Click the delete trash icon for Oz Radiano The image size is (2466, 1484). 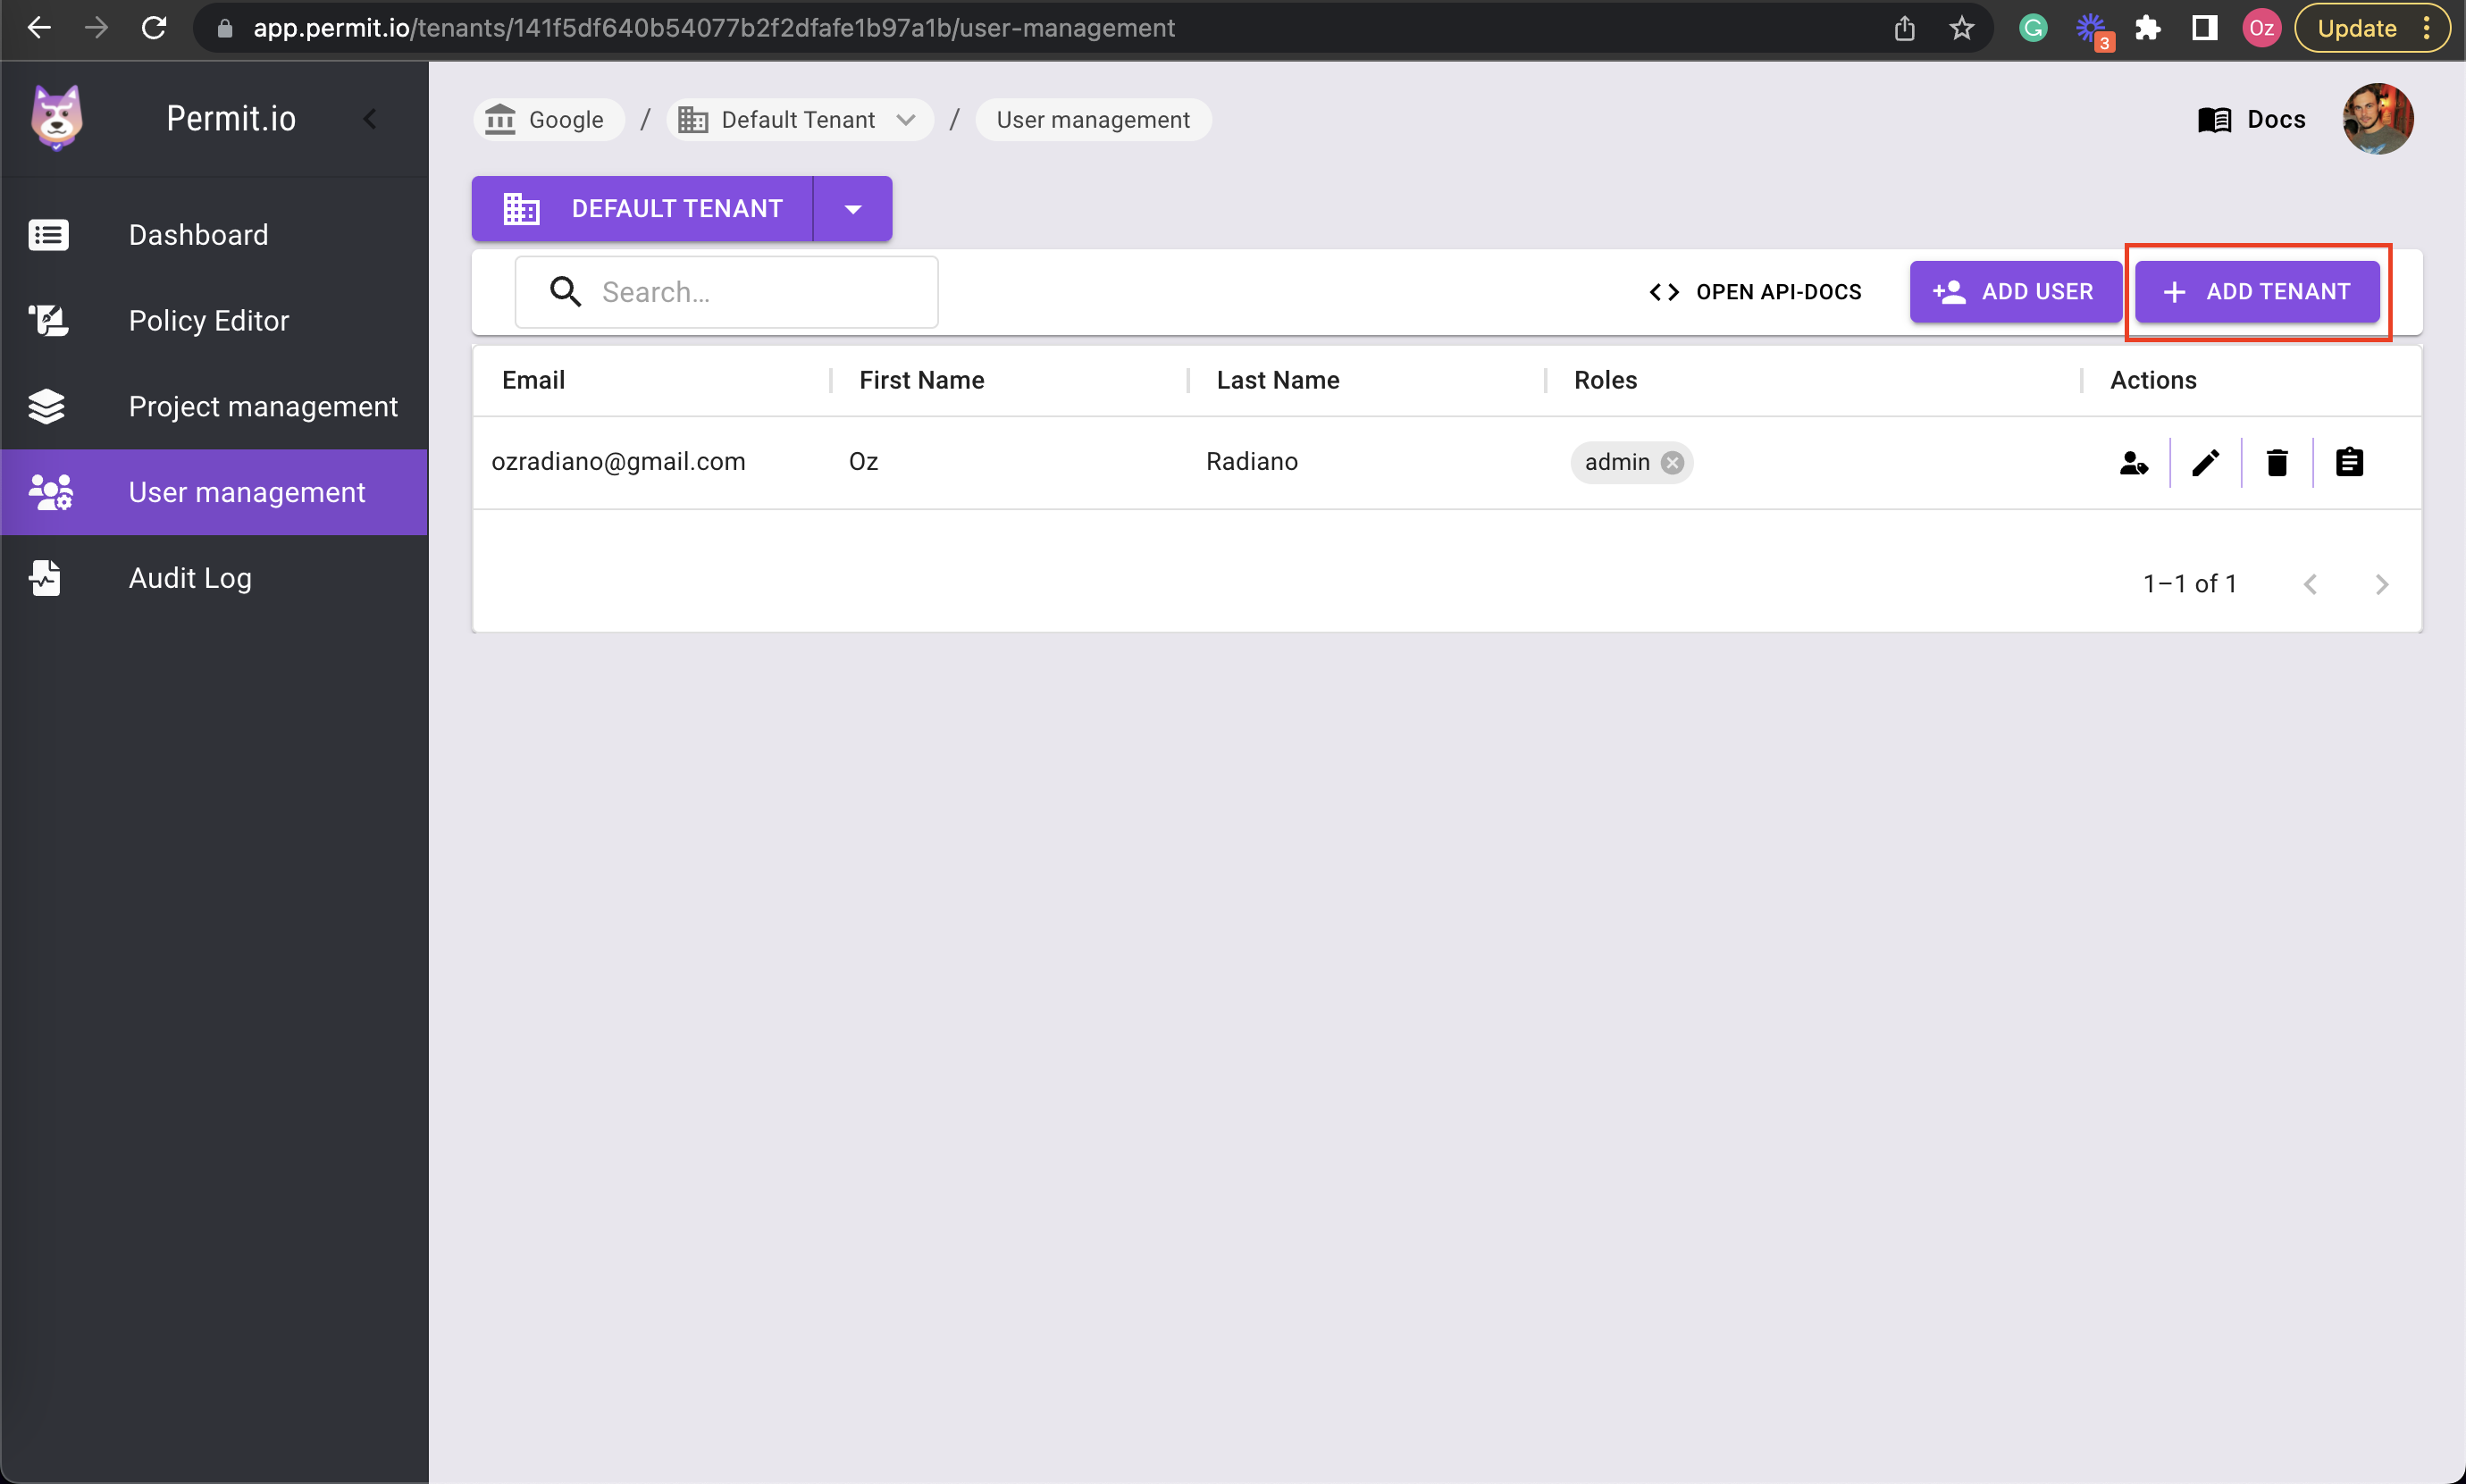click(2277, 461)
